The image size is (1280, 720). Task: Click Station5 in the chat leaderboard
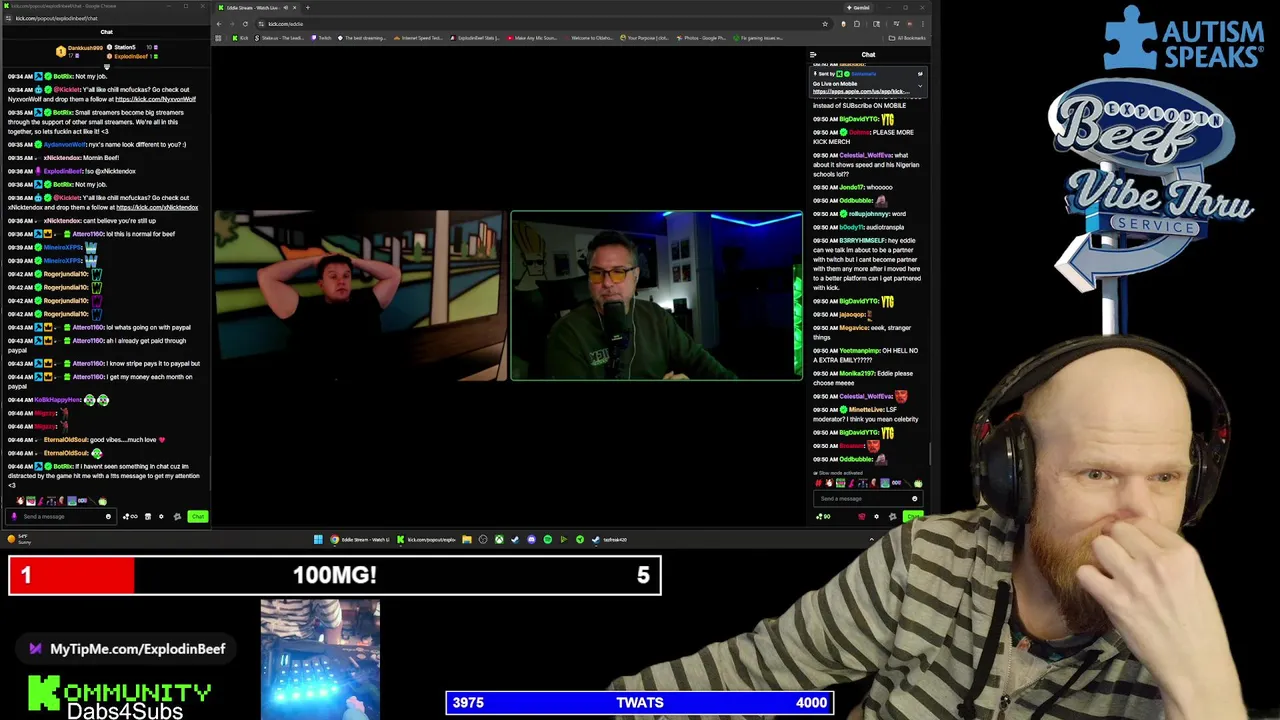pyautogui.click(x=124, y=47)
